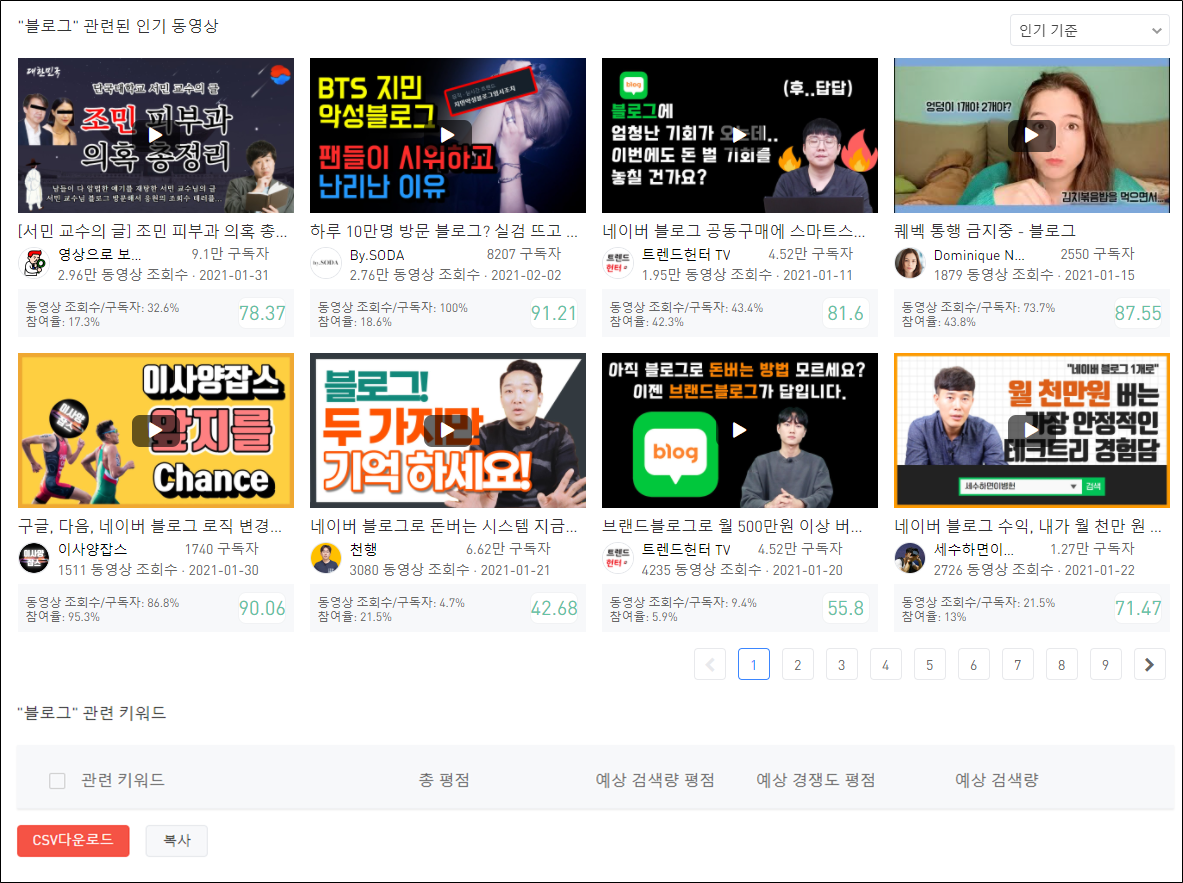Play the 네이버 블로그 공동구매 video thumbnail
This screenshot has height=883, width=1183.
(739, 135)
